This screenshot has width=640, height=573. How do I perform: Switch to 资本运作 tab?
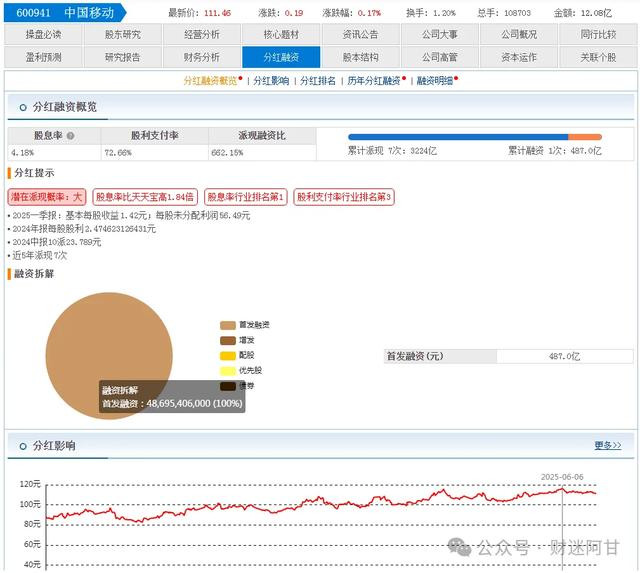519,57
